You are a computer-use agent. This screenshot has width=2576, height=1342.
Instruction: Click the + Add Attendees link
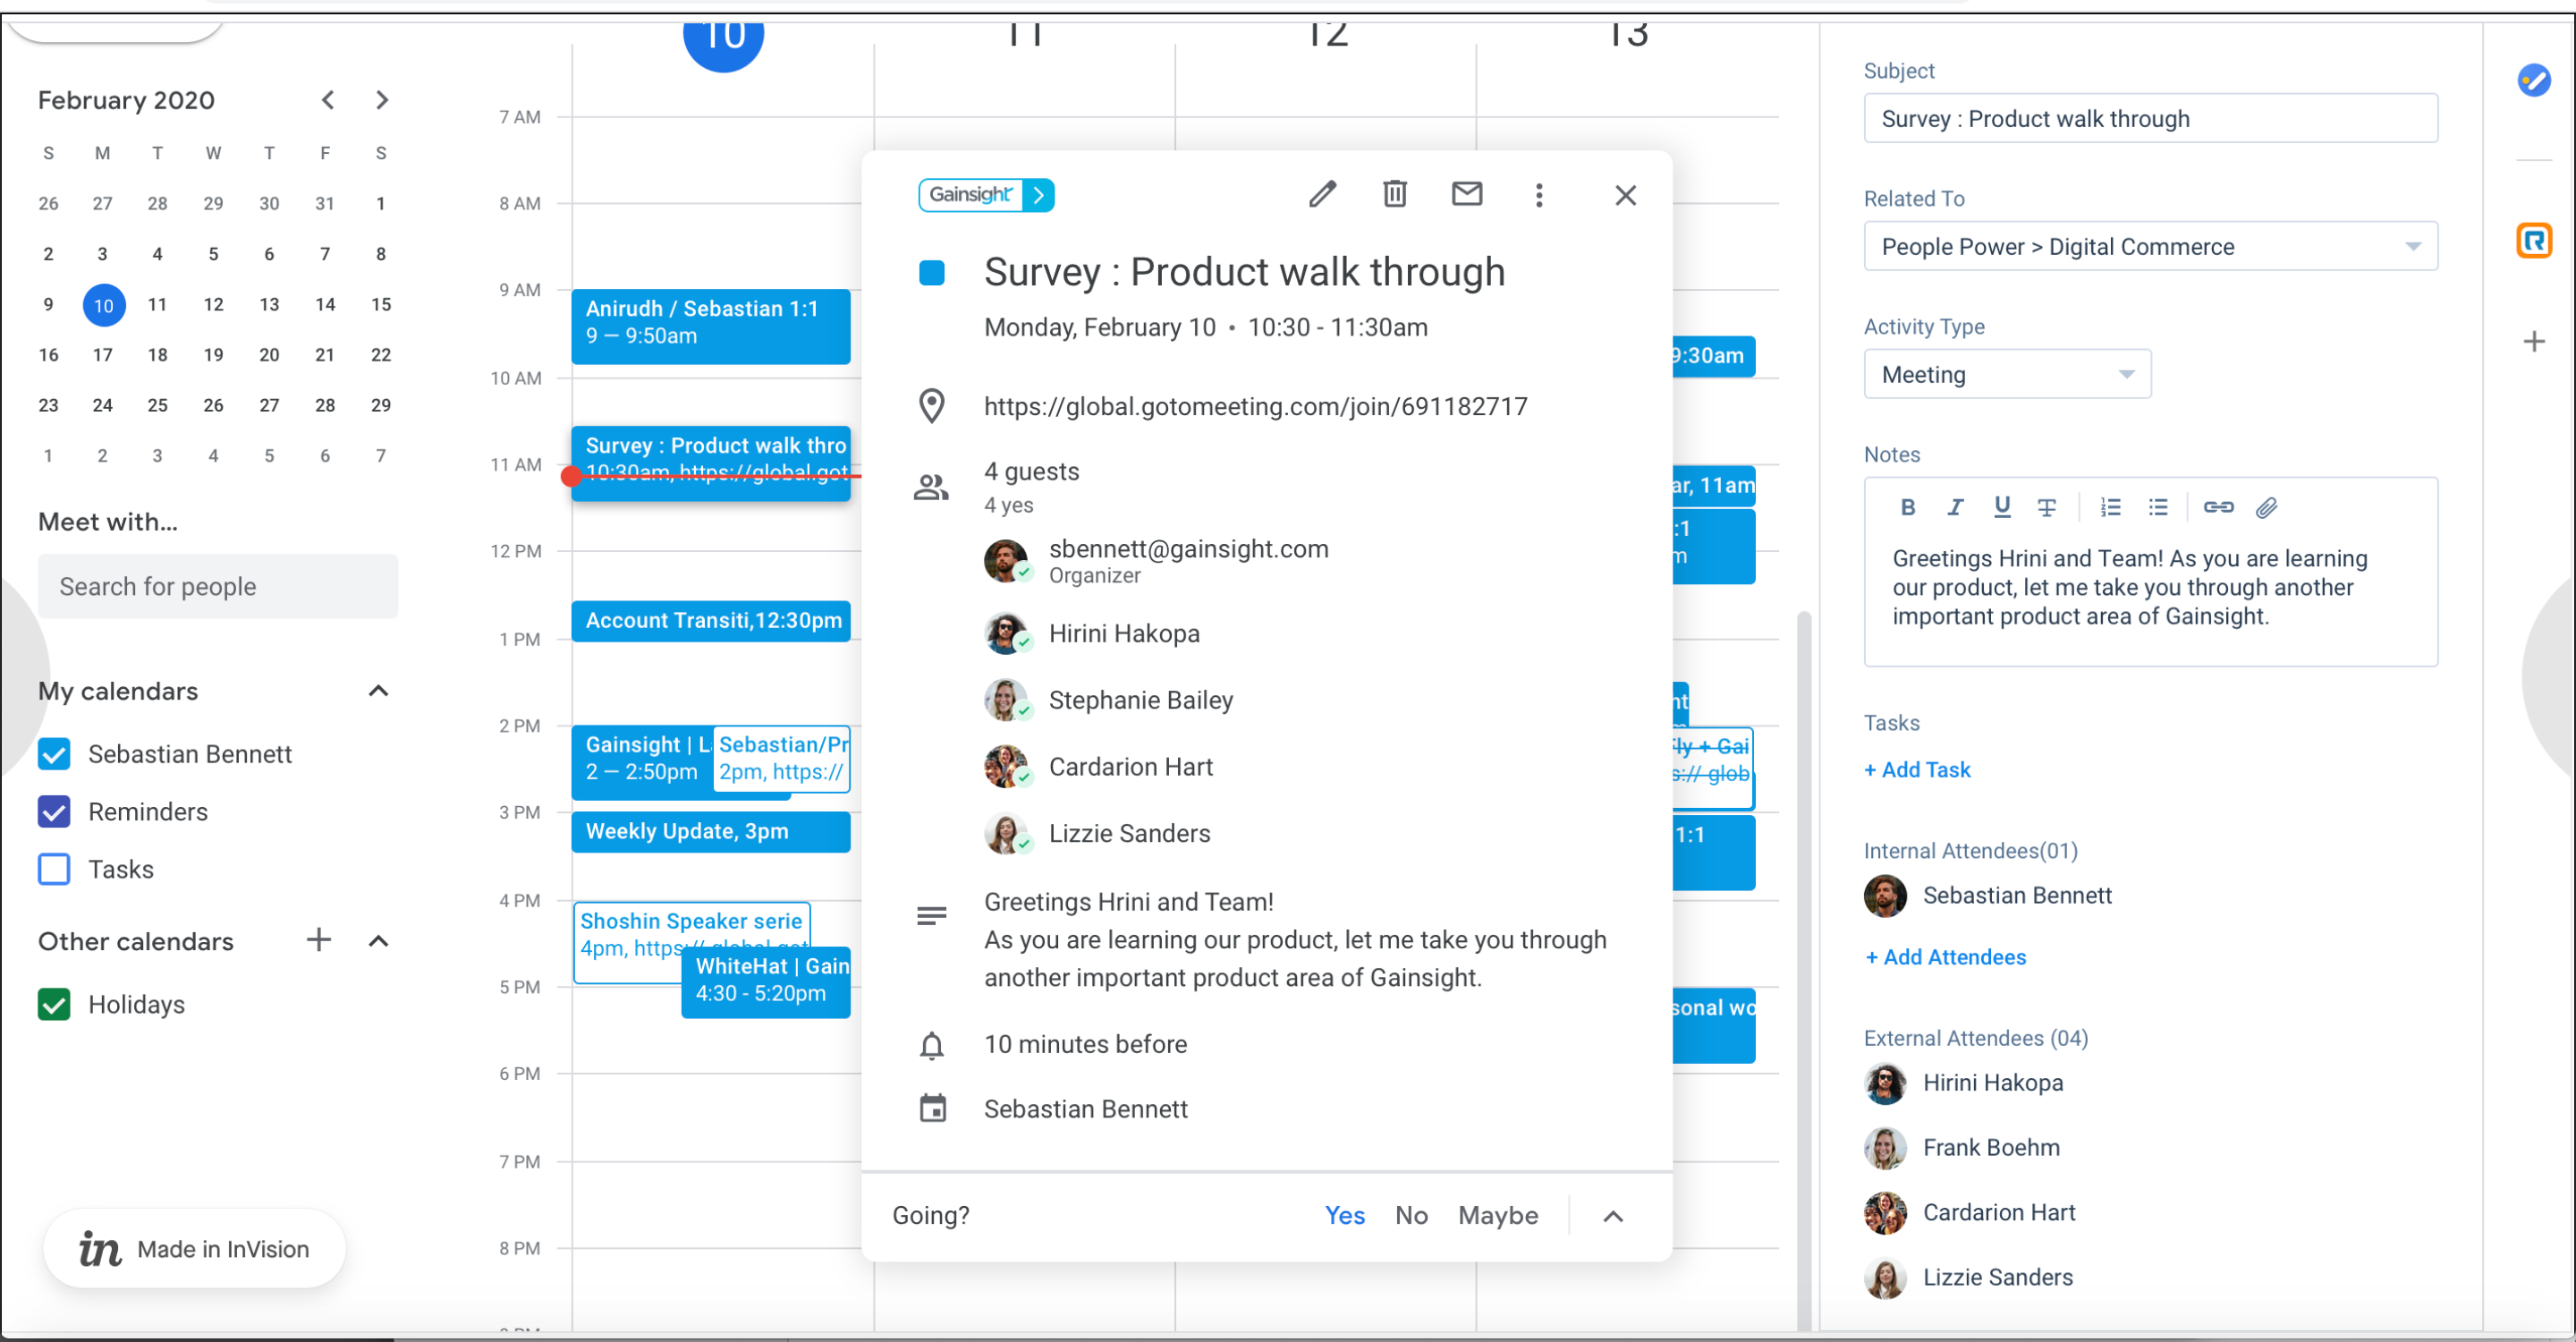click(1945, 957)
